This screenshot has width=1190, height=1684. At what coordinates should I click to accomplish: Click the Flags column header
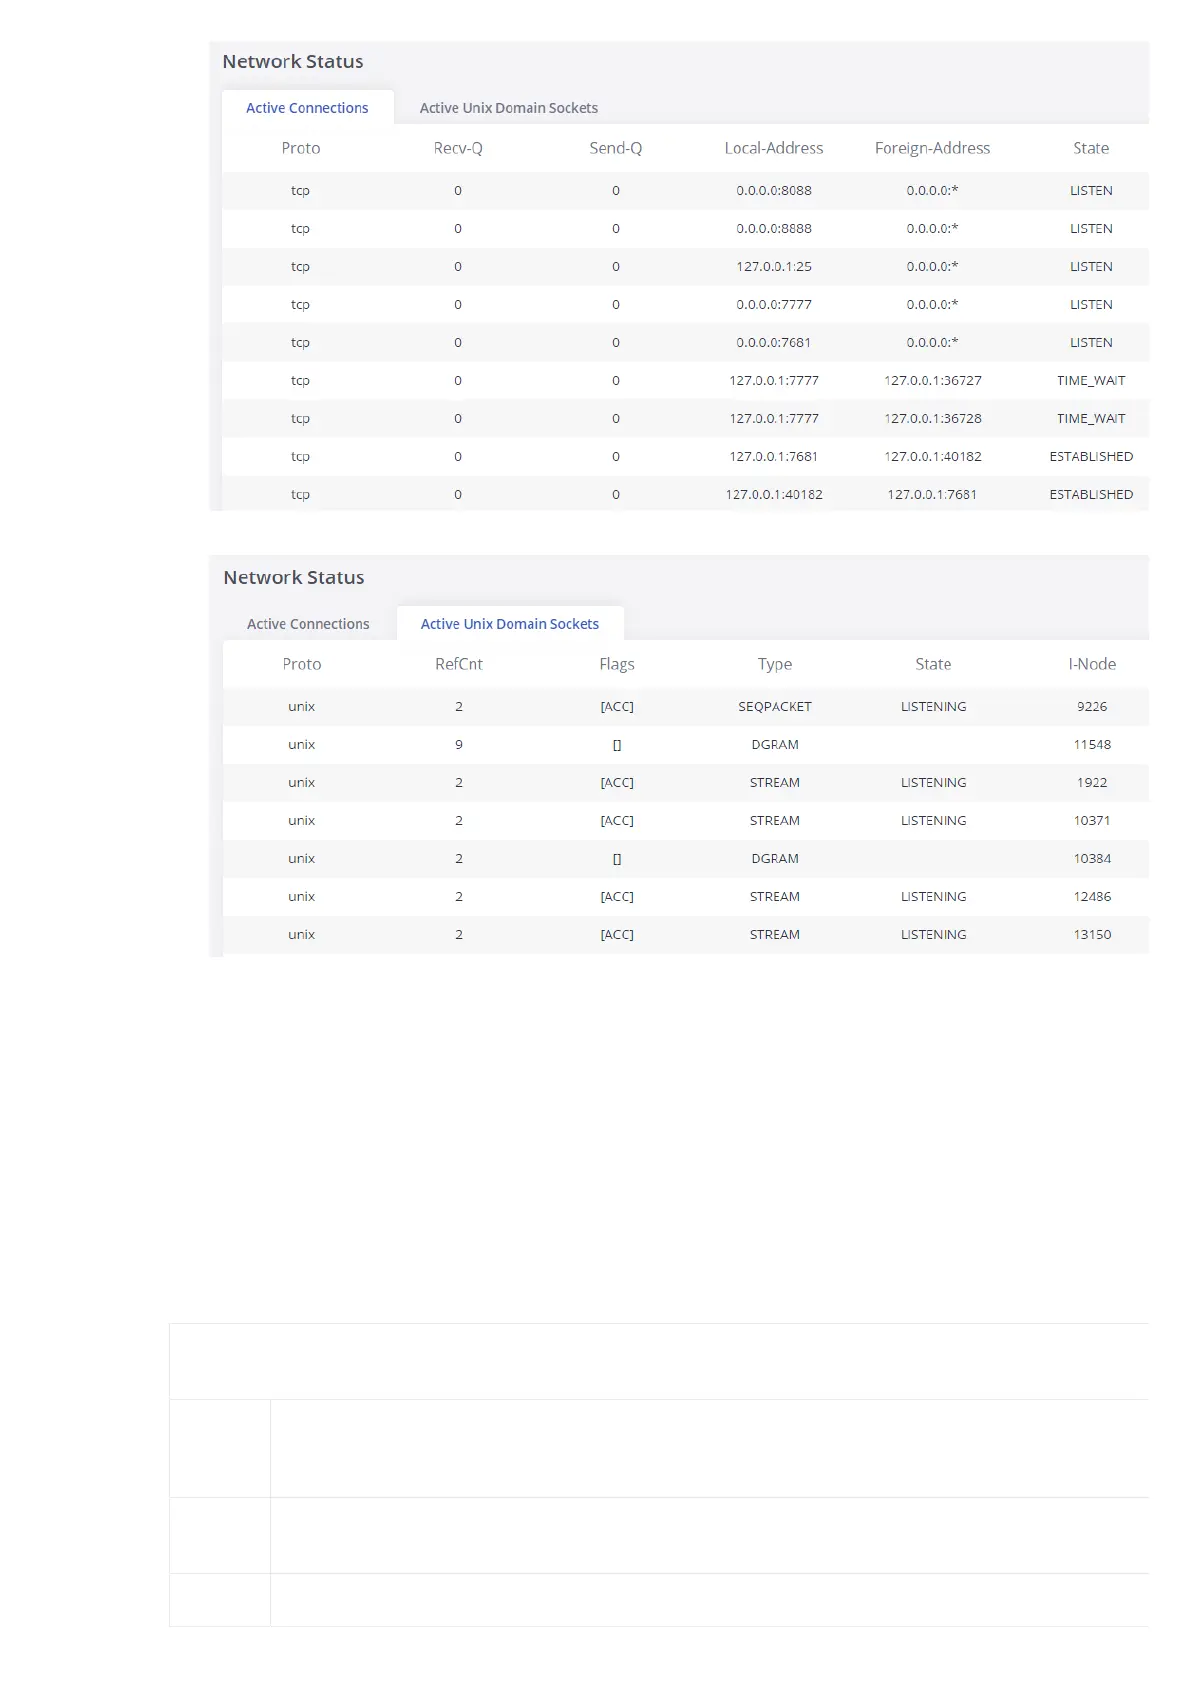coord(617,664)
